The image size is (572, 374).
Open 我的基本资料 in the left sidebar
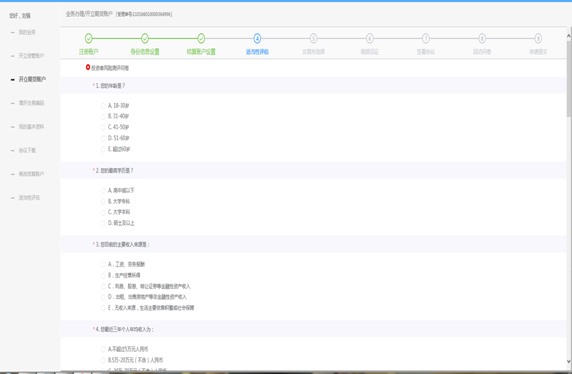(31, 127)
